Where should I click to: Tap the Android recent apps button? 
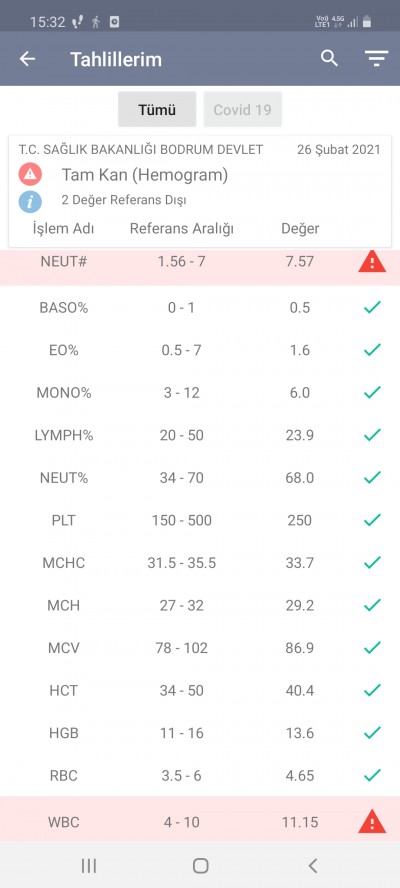88,865
